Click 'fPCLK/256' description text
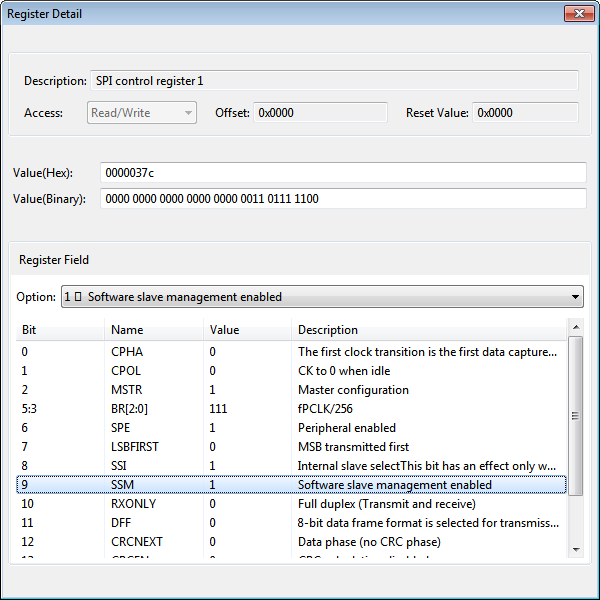This screenshot has height=600, width=600. click(x=325, y=409)
